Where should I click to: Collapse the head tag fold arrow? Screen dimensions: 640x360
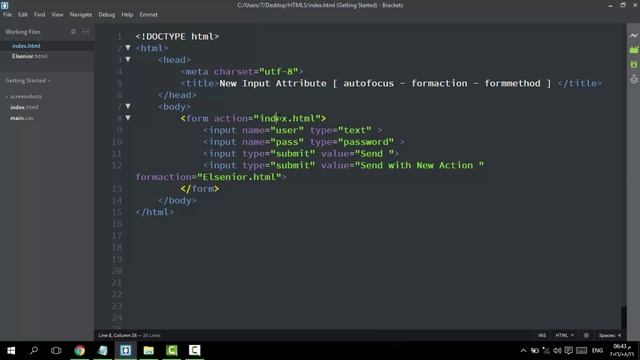[x=128, y=60]
